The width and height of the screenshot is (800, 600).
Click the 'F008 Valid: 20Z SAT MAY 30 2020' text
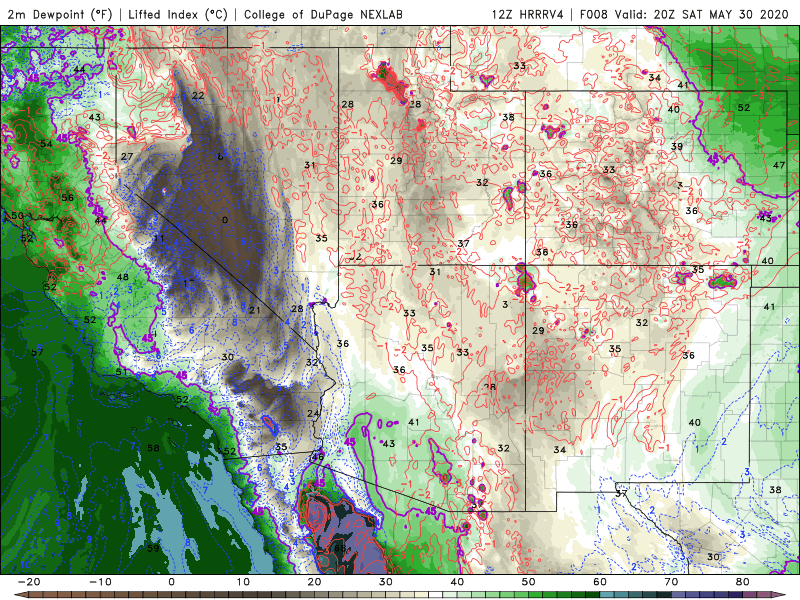coord(684,14)
